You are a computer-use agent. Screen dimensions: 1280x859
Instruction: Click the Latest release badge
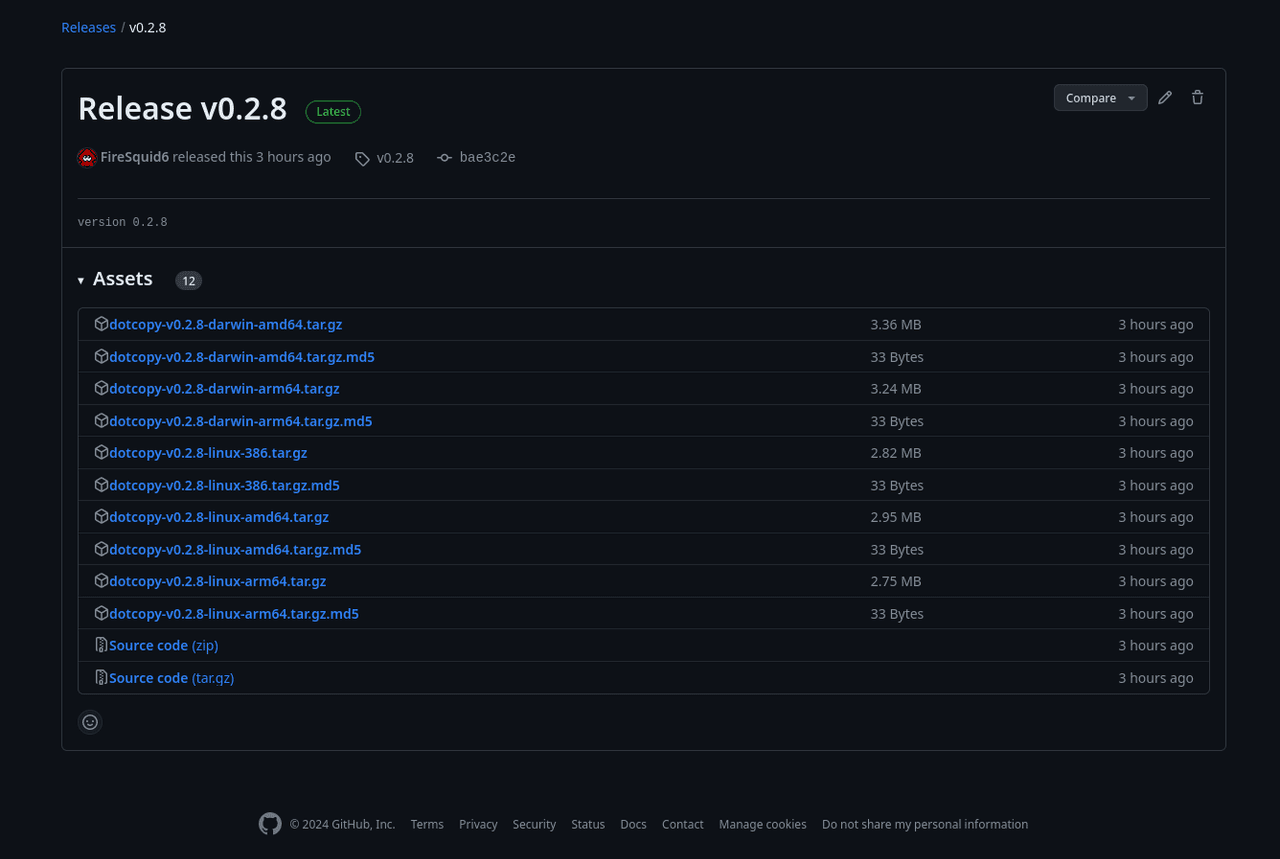click(x=333, y=112)
